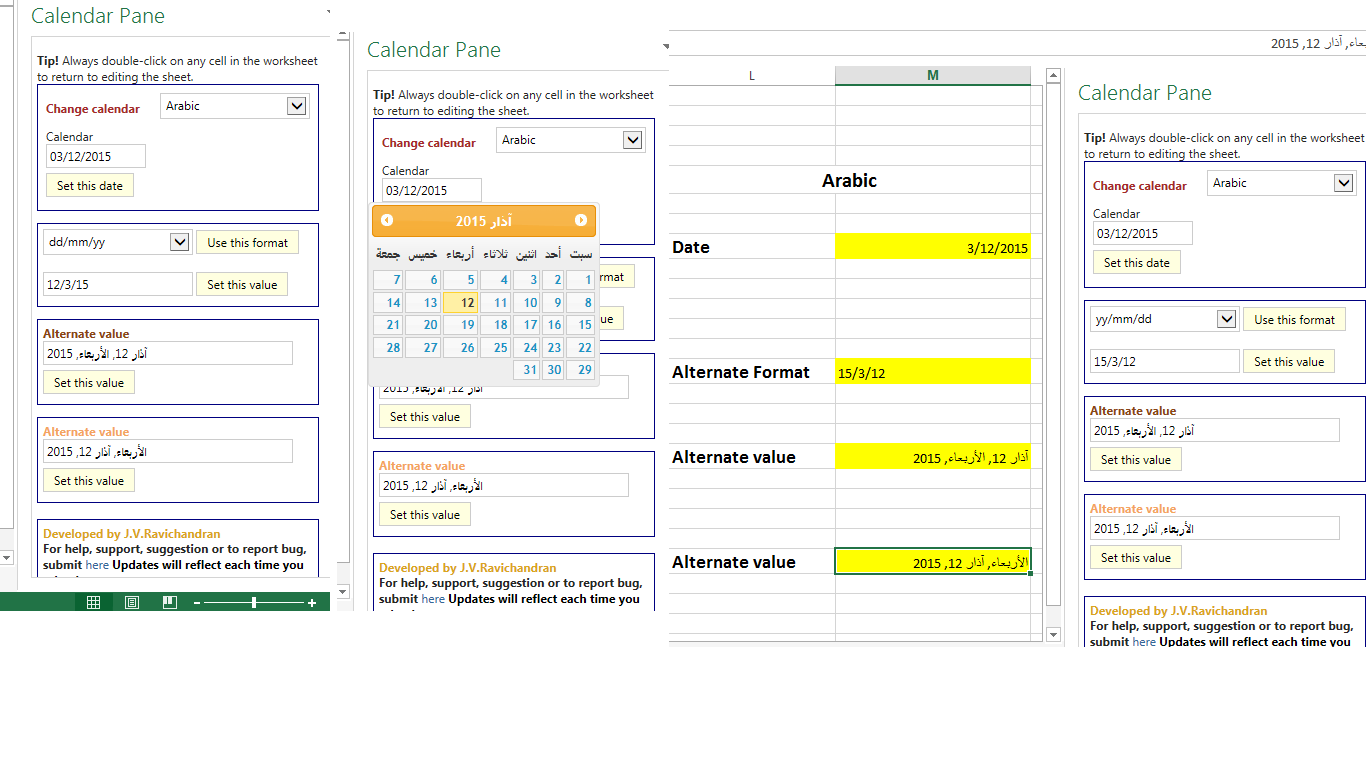Click the 'here' link in leftmost pane

tap(97, 565)
